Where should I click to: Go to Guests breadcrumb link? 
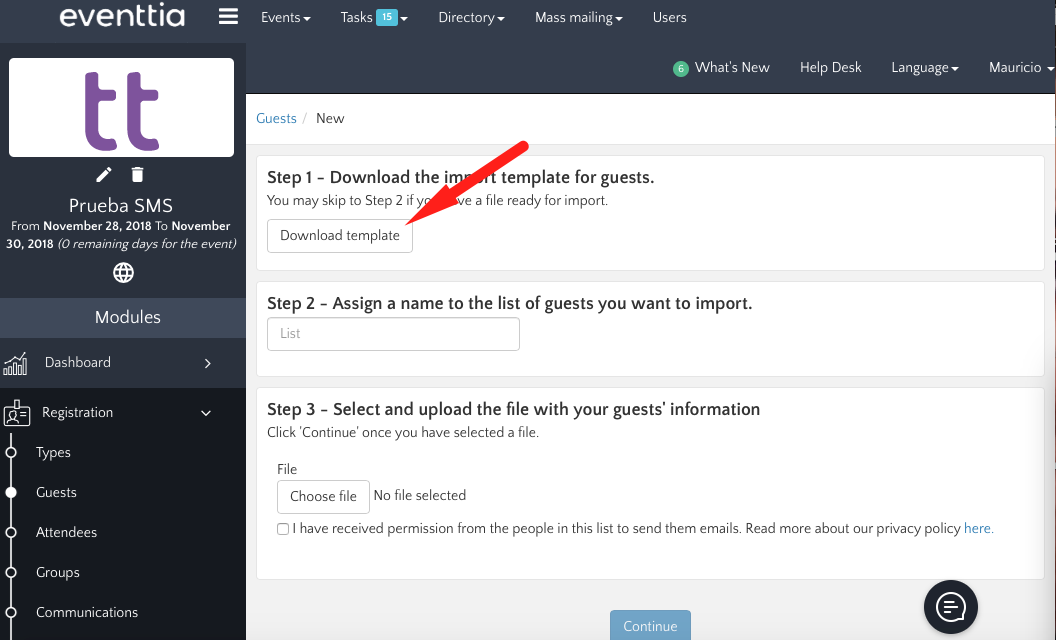[x=276, y=118]
